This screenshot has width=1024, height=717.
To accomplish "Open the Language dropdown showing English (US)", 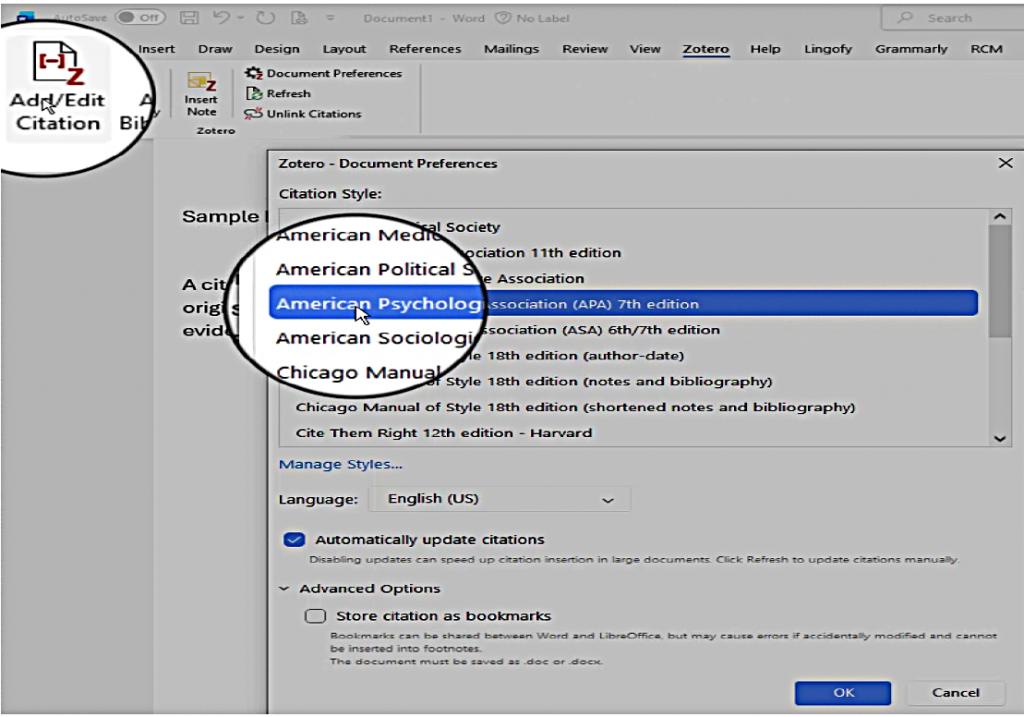I will pos(499,499).
